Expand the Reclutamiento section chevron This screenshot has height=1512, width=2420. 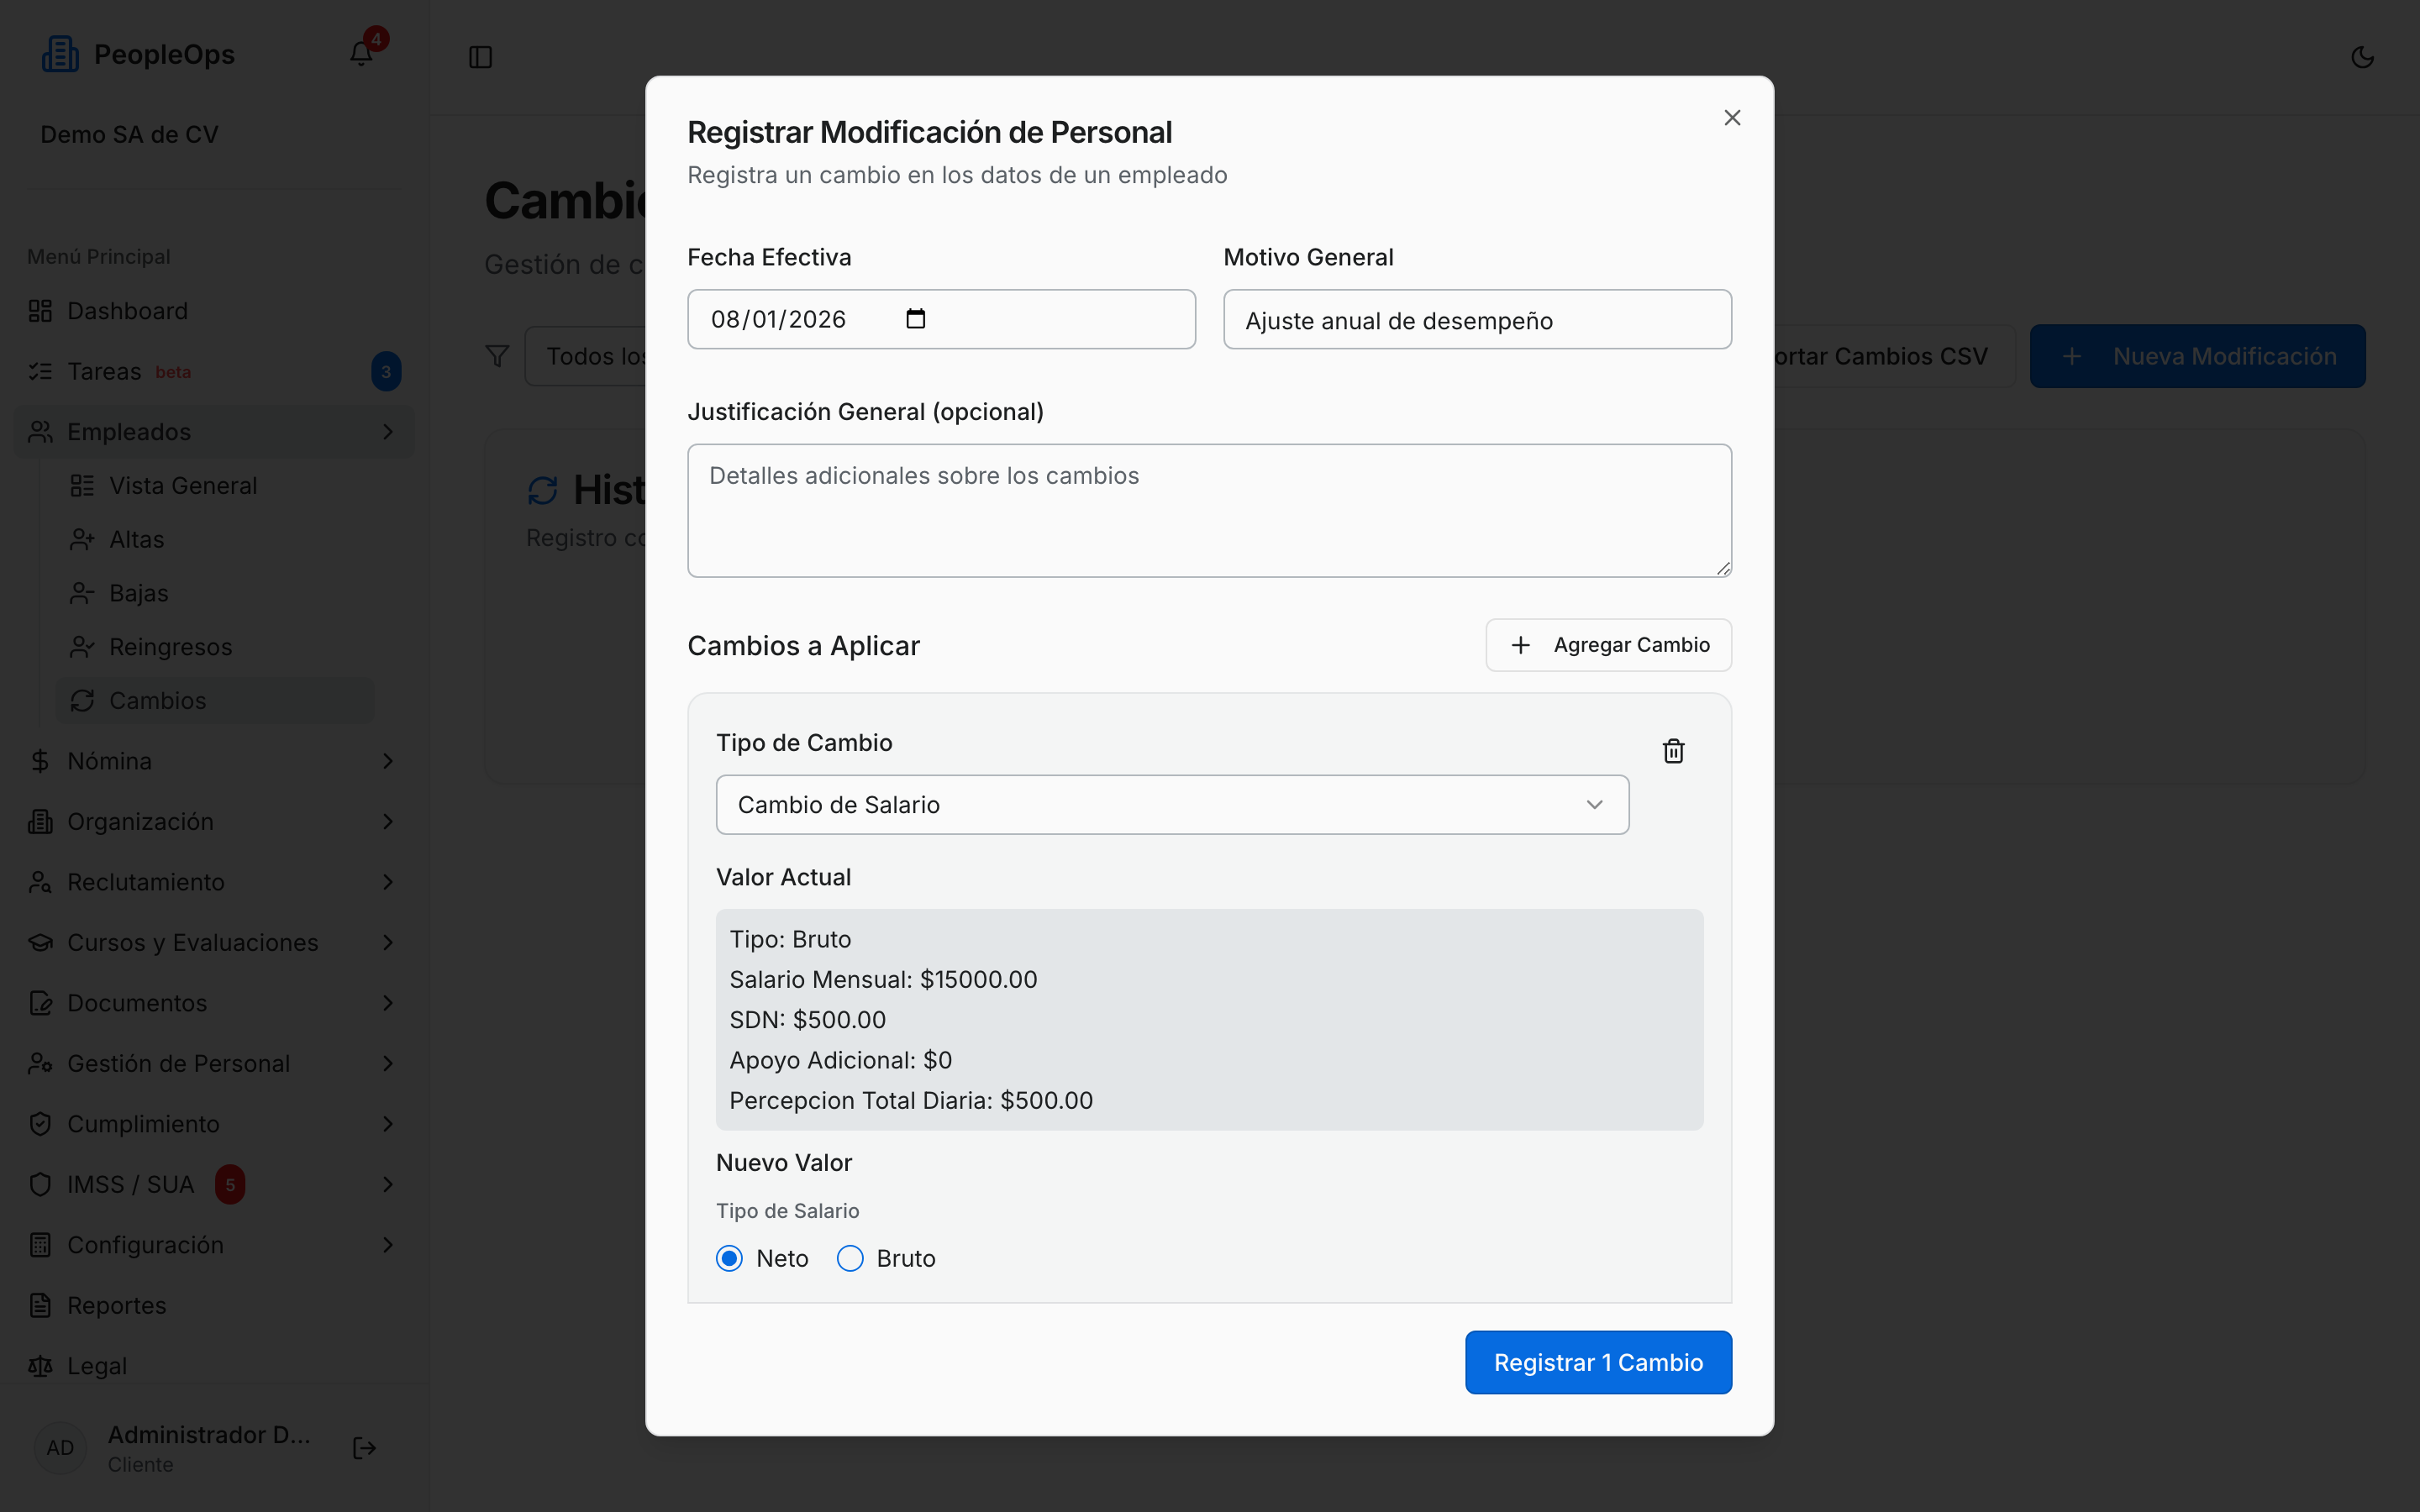point(388,882)
